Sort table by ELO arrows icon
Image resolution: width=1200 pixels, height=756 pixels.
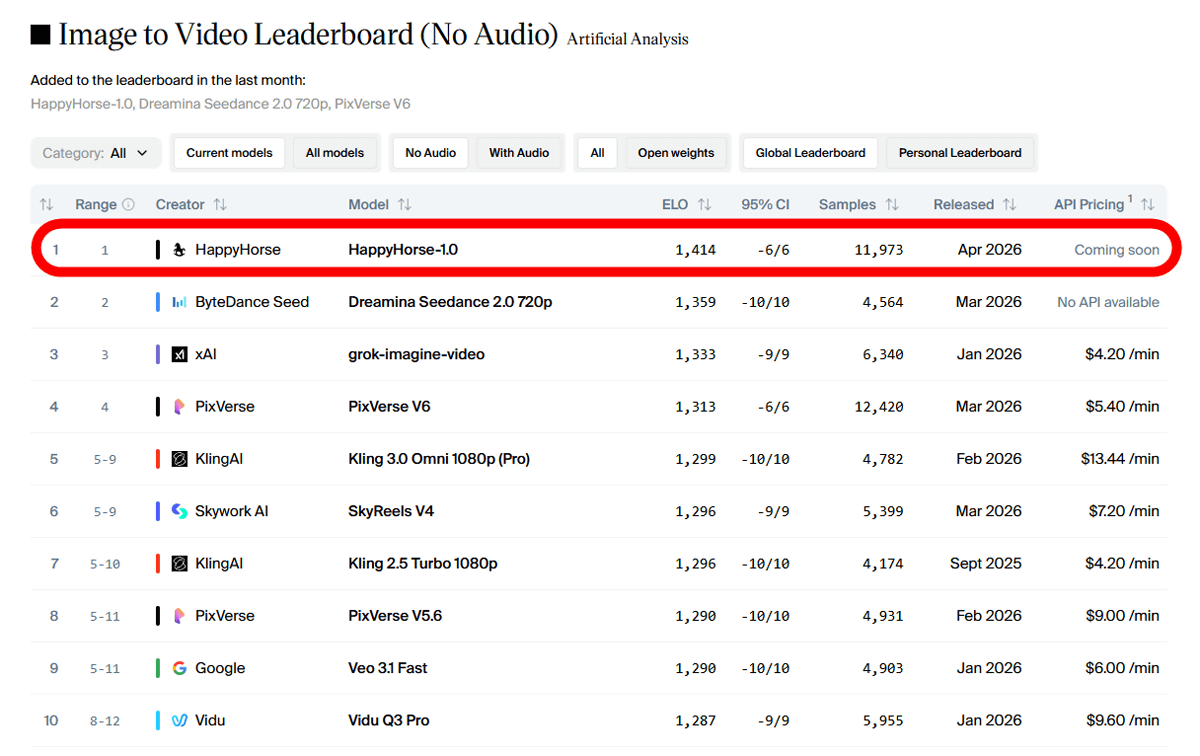(x=704, y=204)
